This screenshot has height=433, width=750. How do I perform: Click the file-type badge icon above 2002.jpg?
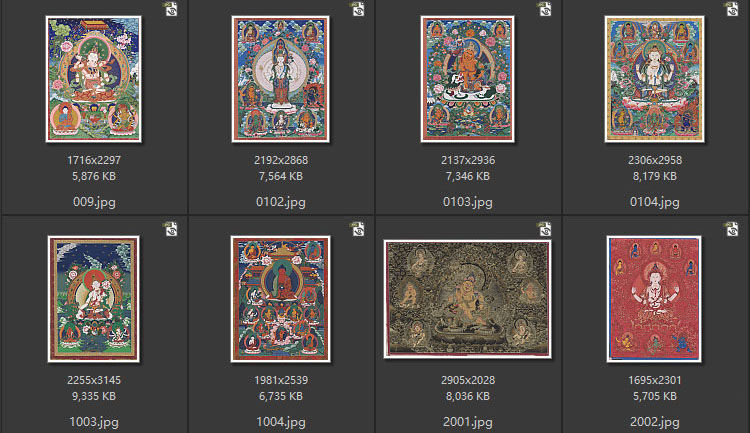click(732, 229)
